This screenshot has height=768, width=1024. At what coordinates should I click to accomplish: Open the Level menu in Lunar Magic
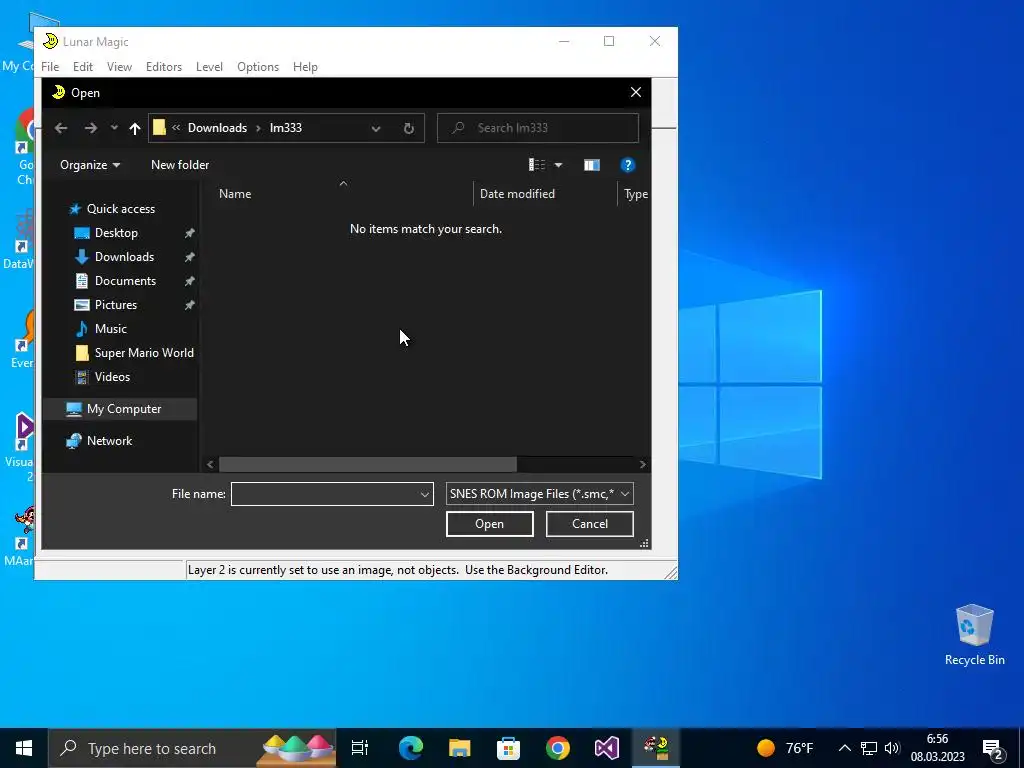210,67
